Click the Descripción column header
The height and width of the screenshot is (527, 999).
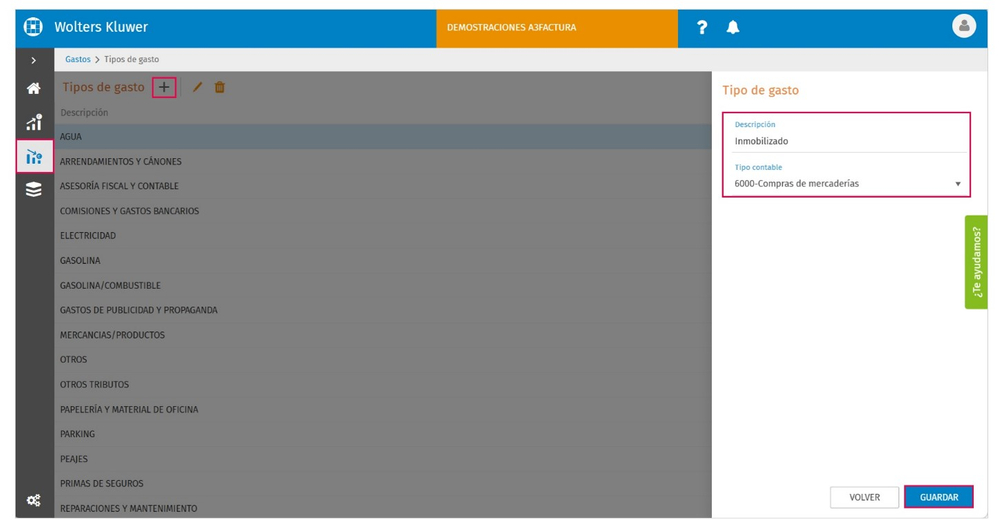(84, 113)
